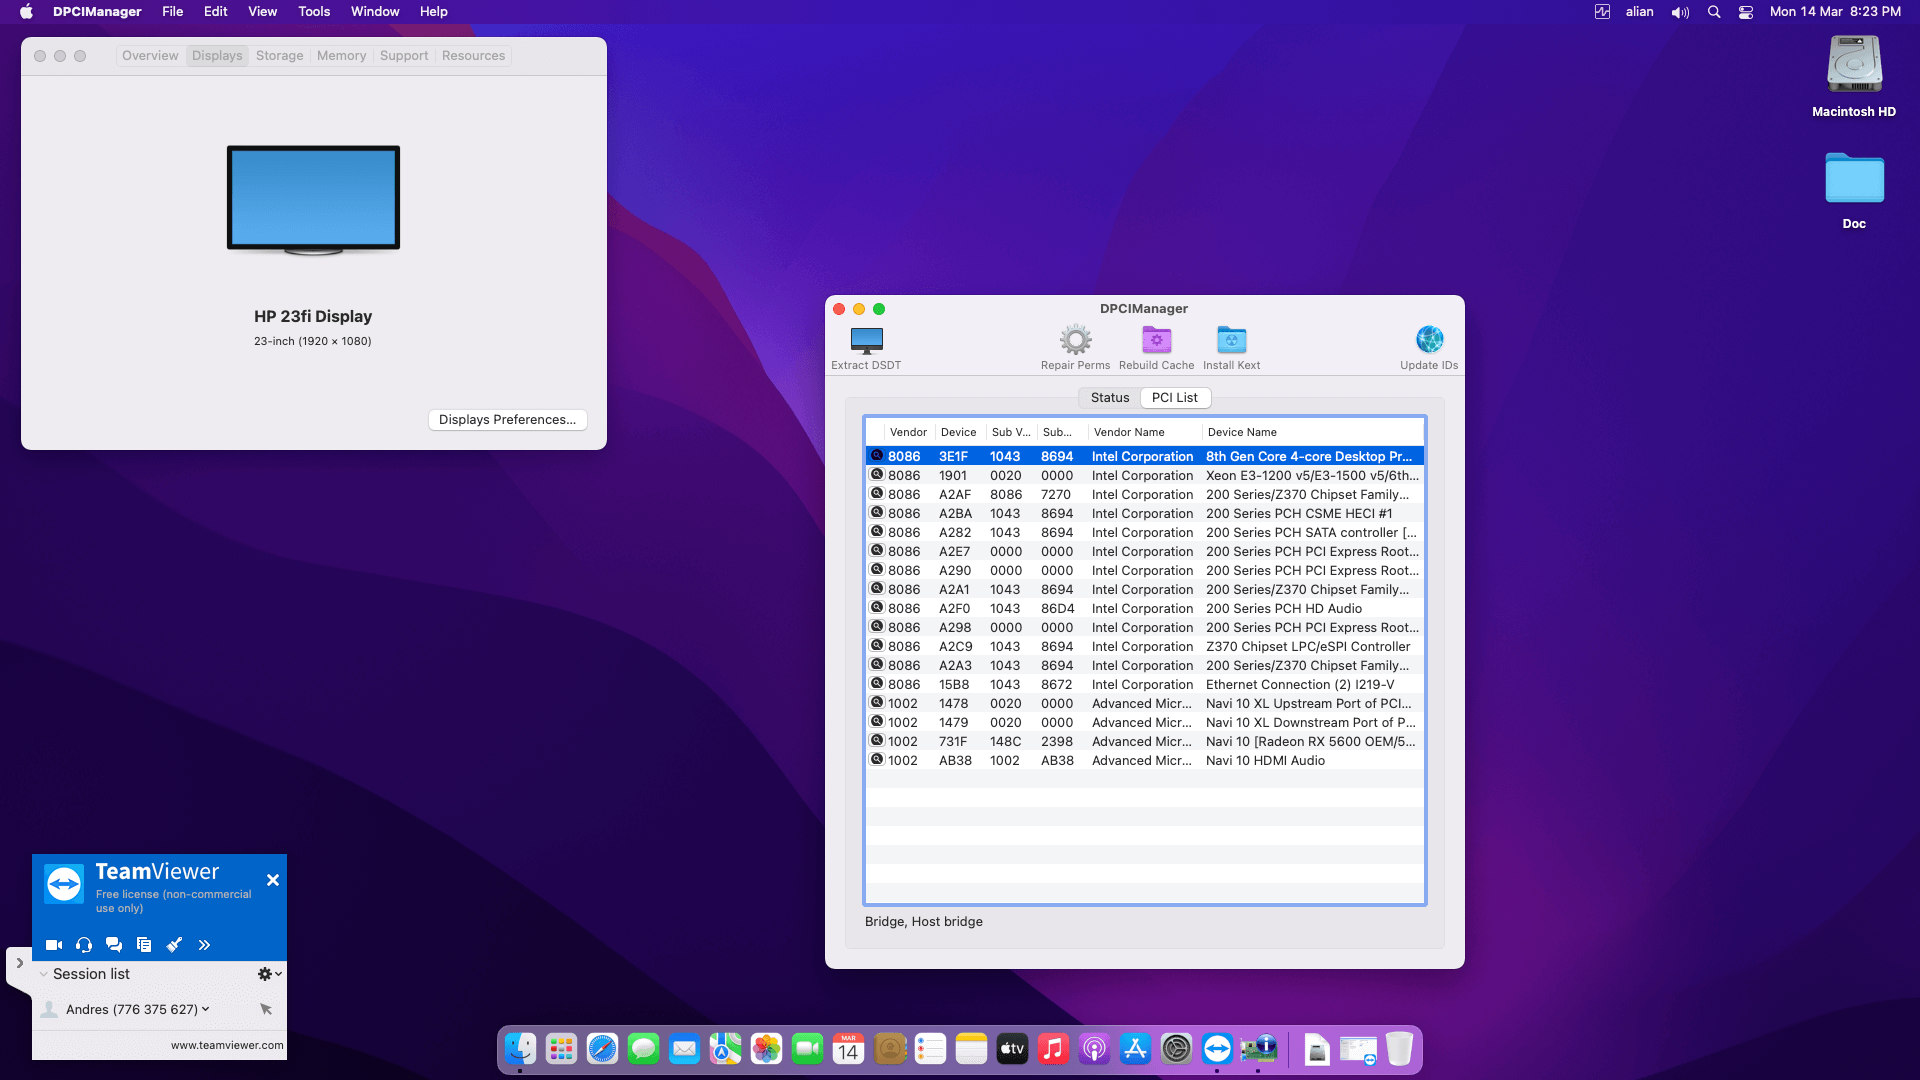Open the TeamViewer file transfer icon

tap(144, 945)
